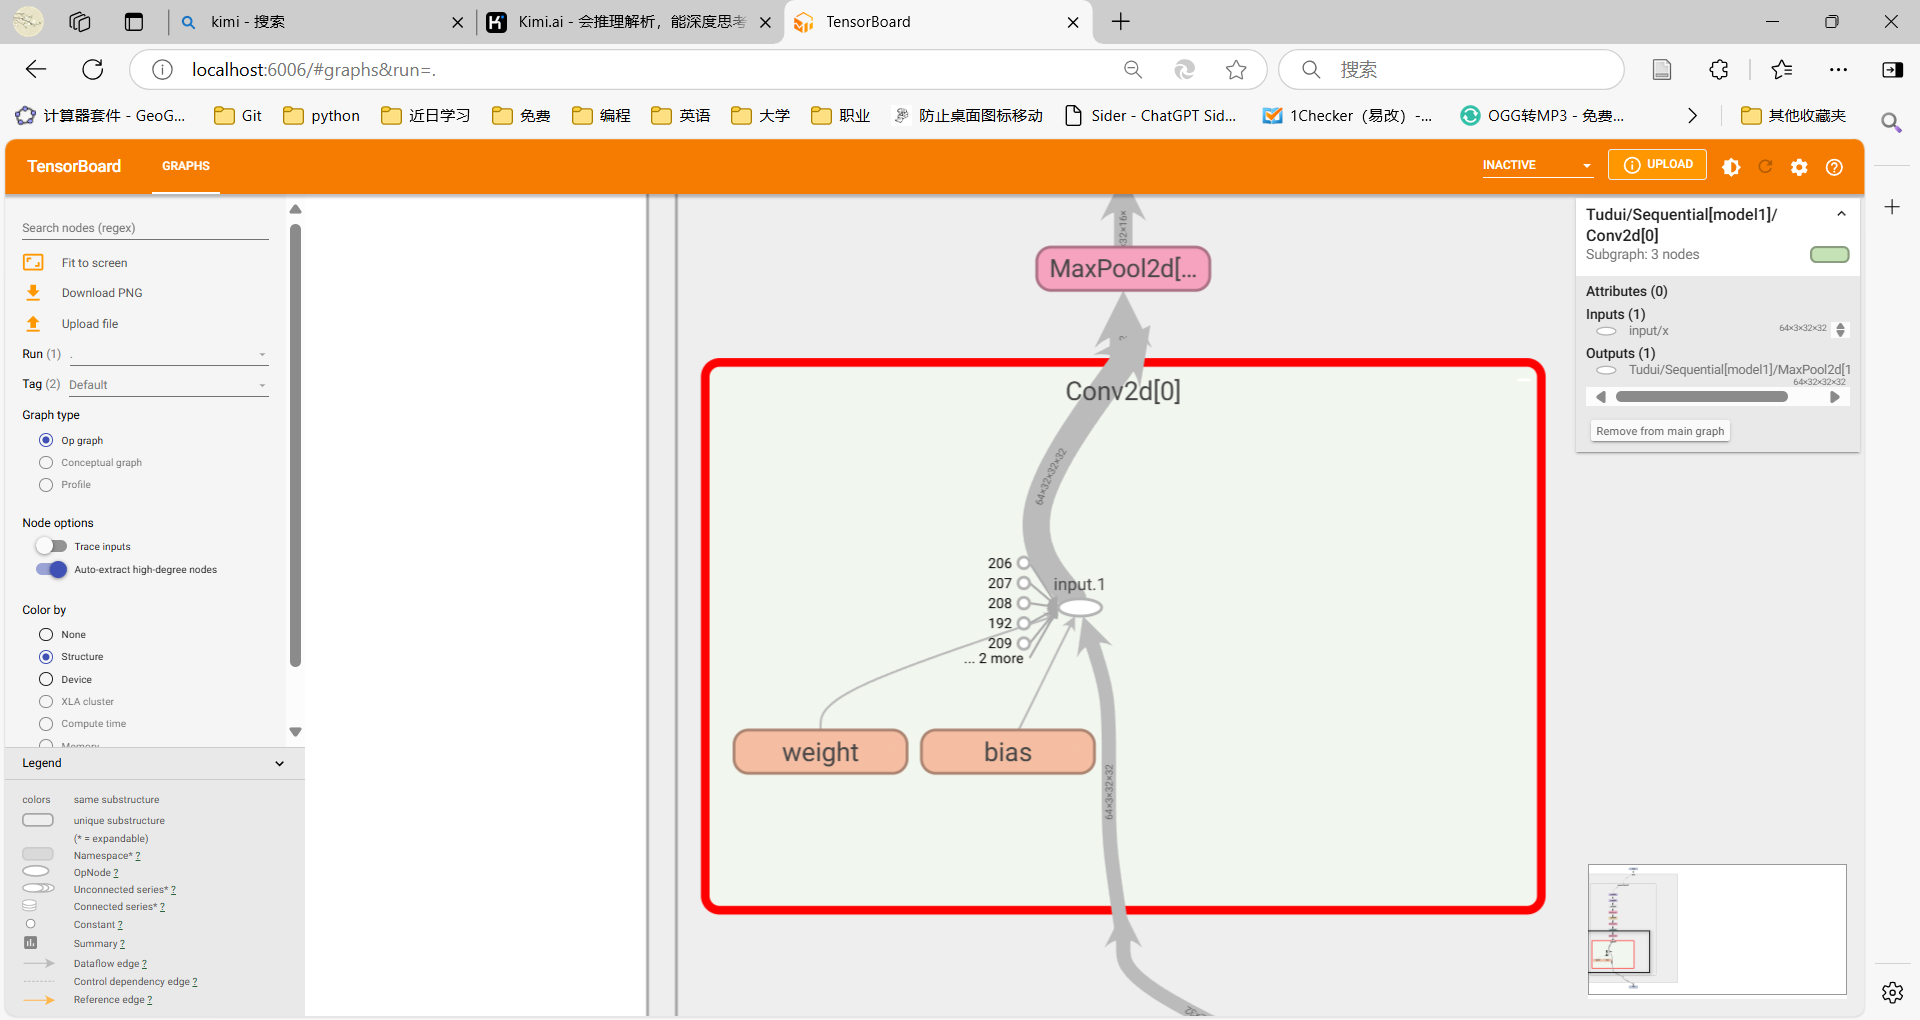Click the Download PNG arrow icon
Screen dimensions: 1920x1020
coord(33,292)
